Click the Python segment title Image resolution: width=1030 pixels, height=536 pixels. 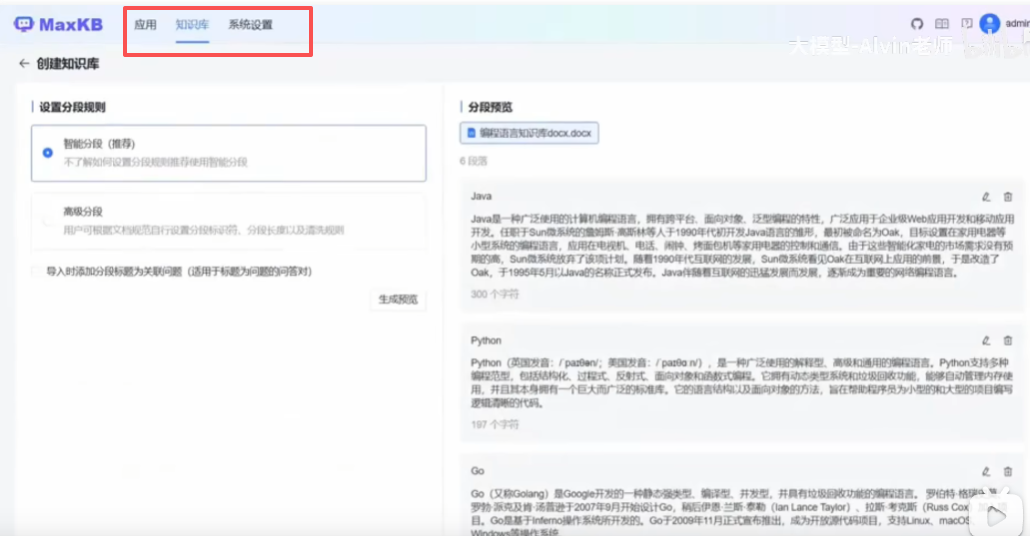point(485,340)
